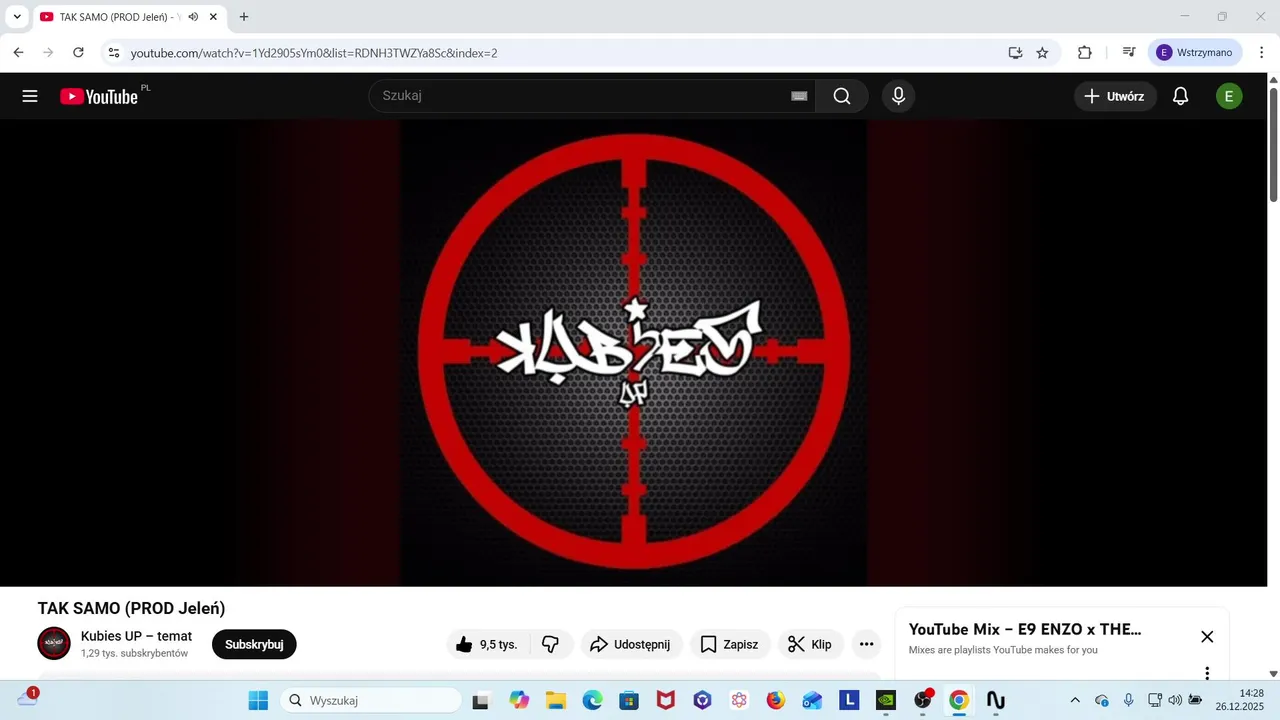
Task: Subscribe with the Subskrybuj button
Action: tap(254, 644)
